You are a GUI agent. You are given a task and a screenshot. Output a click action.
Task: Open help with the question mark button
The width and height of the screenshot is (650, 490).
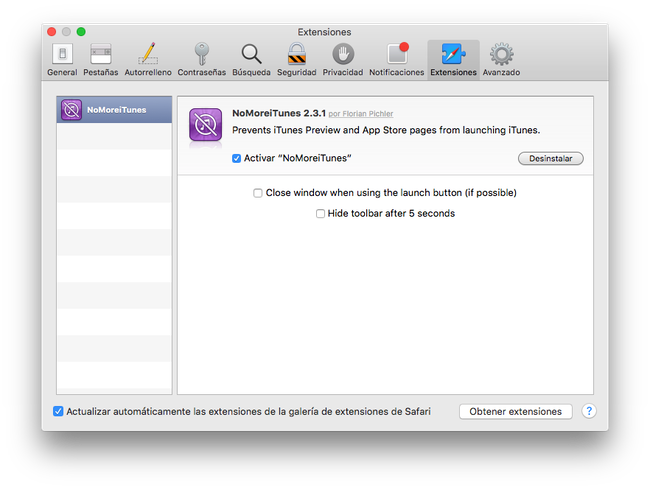[x=589, y=411]
